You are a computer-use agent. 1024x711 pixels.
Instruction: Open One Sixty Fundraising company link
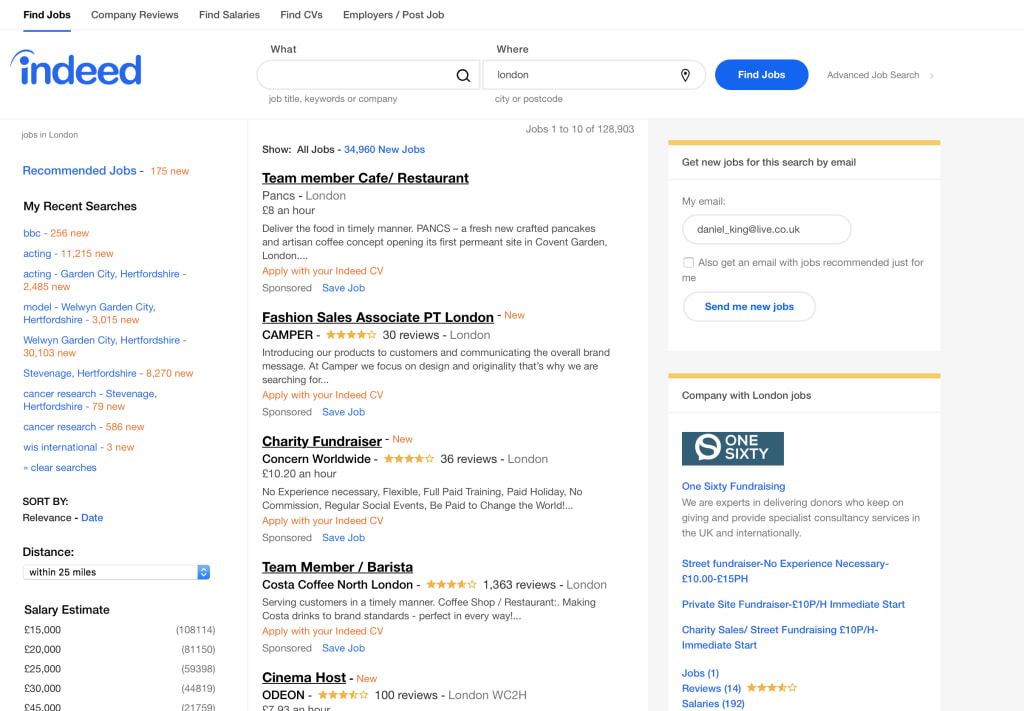(733, 486)
